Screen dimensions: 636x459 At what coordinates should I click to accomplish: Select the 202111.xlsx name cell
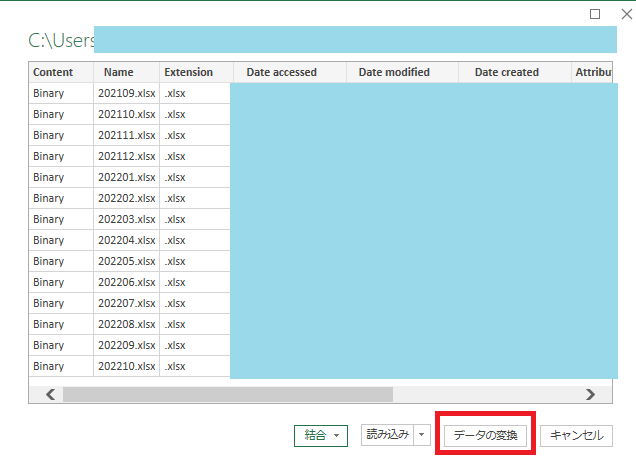point(127,135)
